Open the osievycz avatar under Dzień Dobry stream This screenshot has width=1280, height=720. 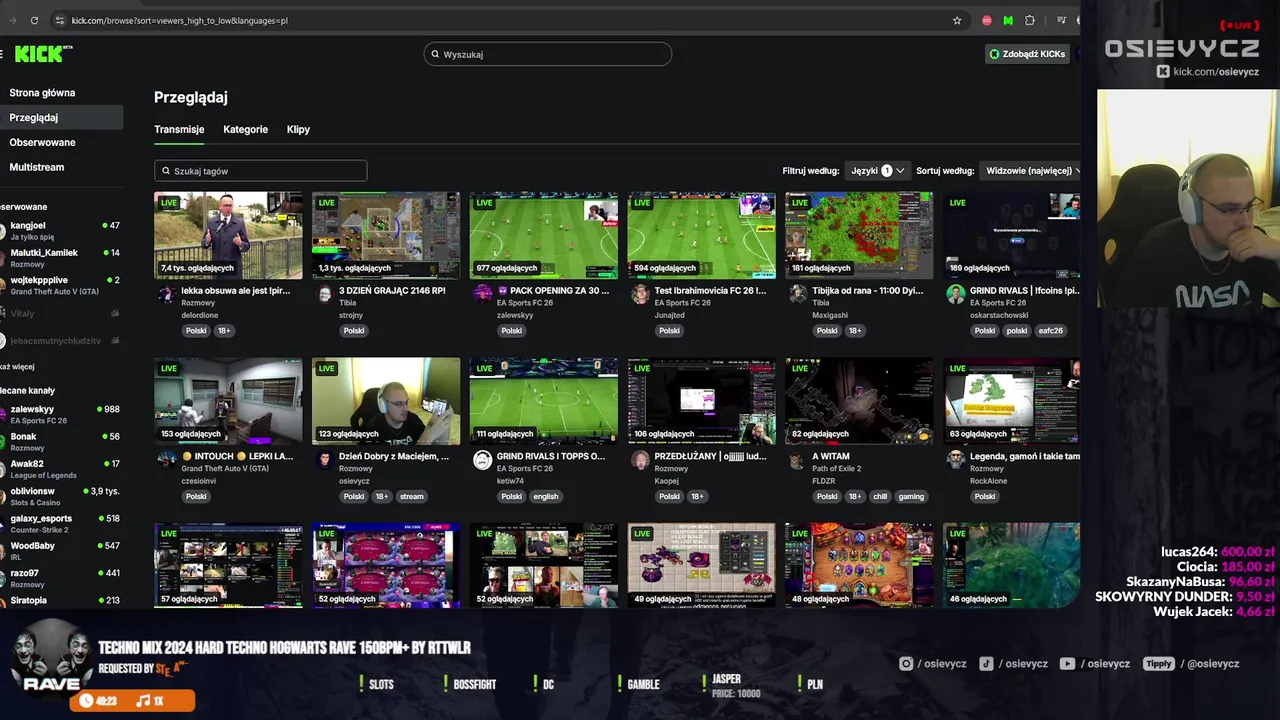point(324,460)
